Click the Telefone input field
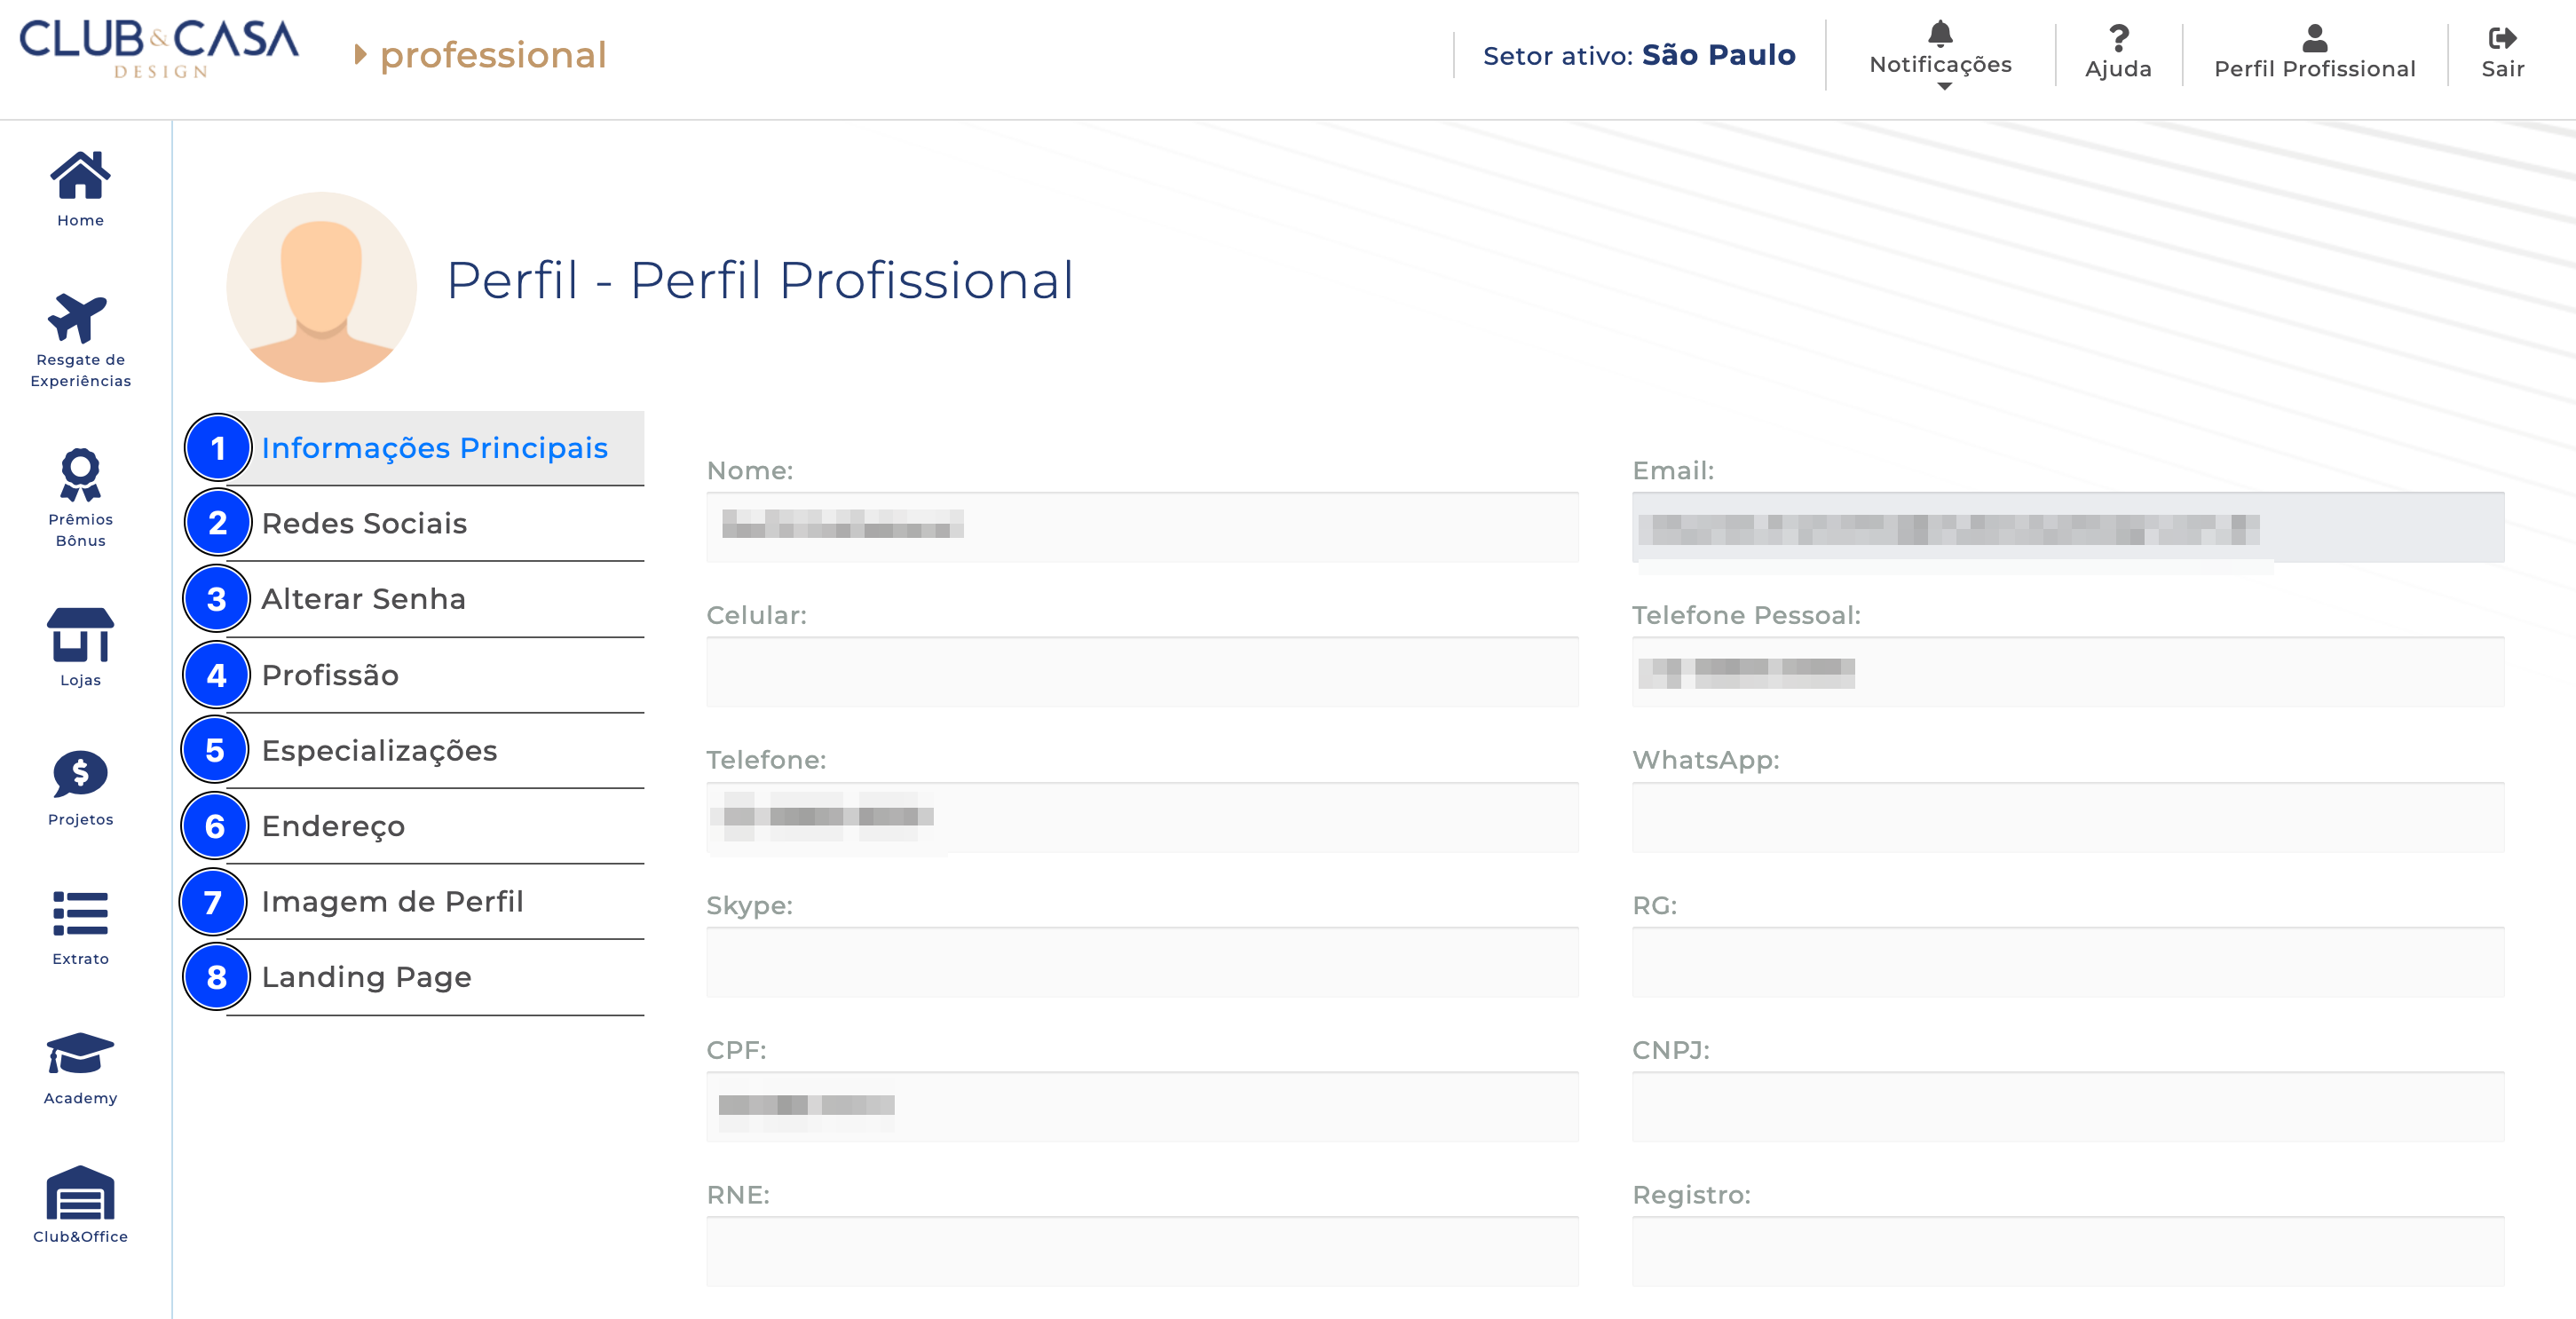 tap(1142, 818)
